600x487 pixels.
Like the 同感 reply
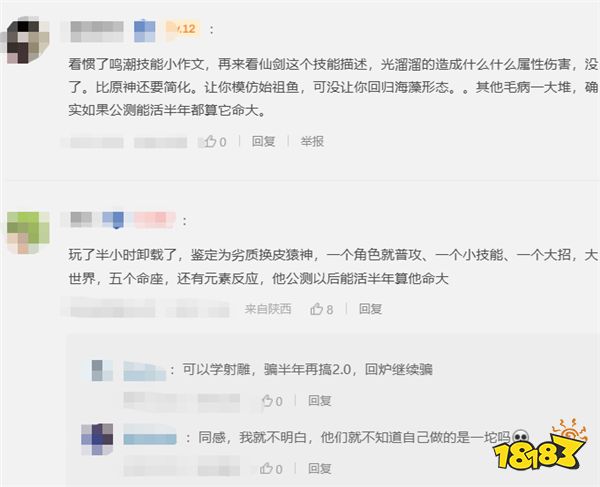click(271, 469)
